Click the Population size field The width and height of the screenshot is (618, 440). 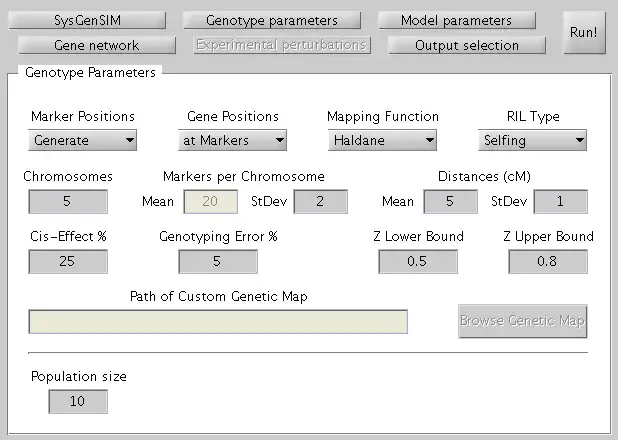click(78, 401)
